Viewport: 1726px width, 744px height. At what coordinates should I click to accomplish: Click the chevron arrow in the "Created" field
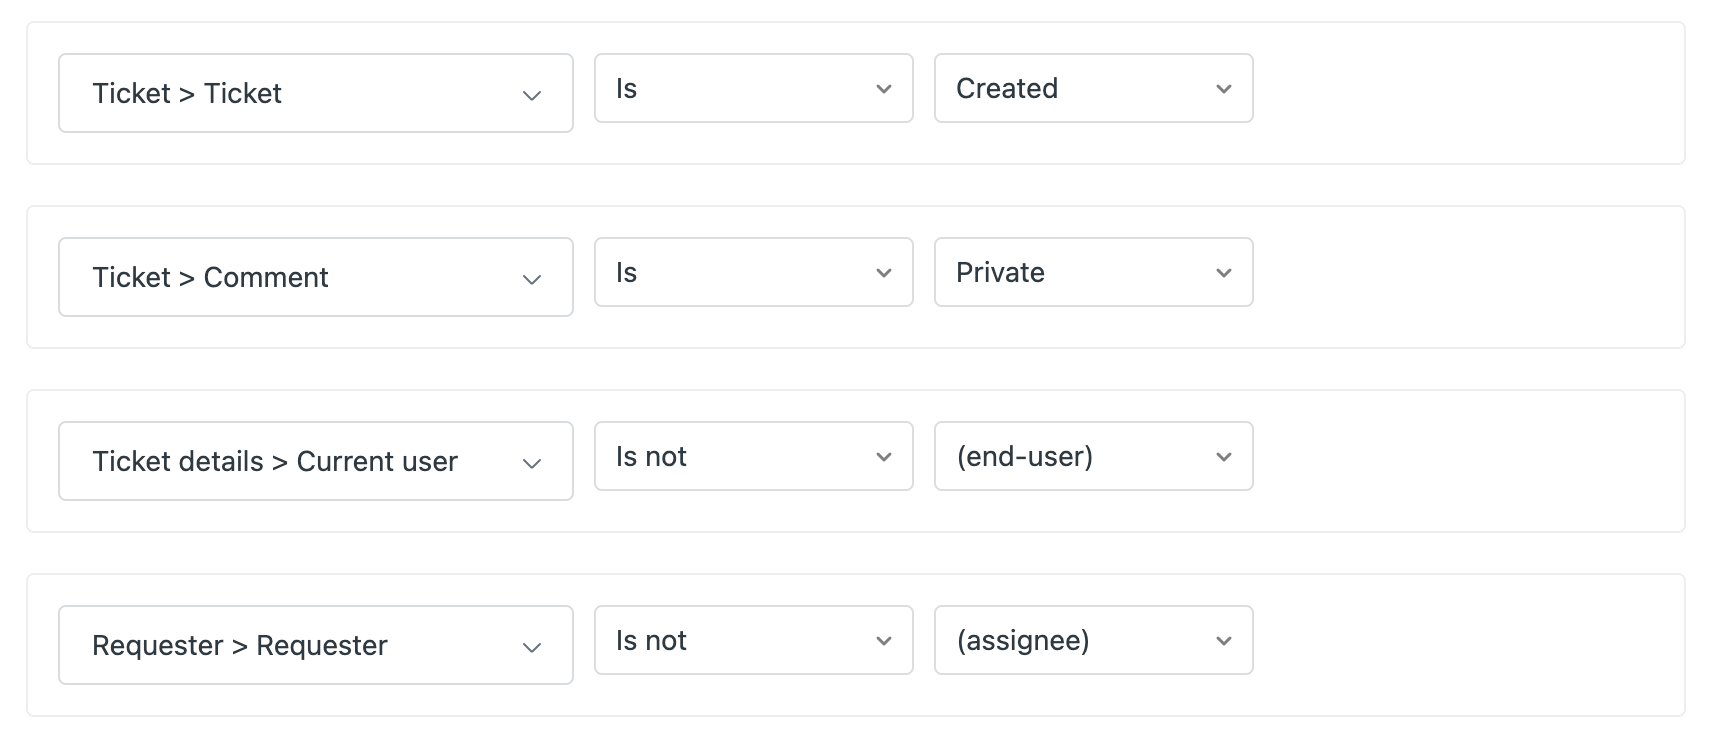click(1223, 90)
